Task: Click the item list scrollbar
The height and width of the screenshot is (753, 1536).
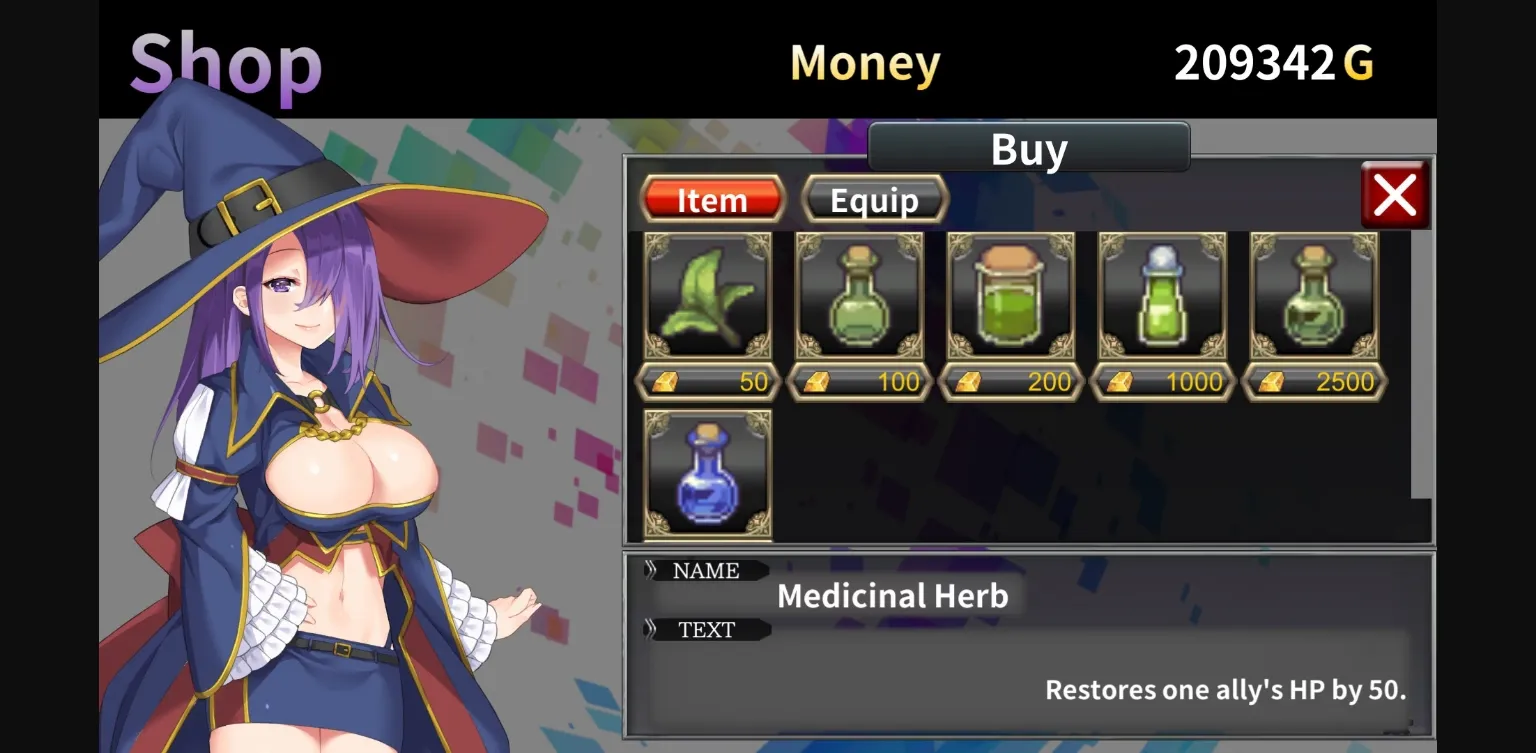Action: click(x=1421, y=365)
